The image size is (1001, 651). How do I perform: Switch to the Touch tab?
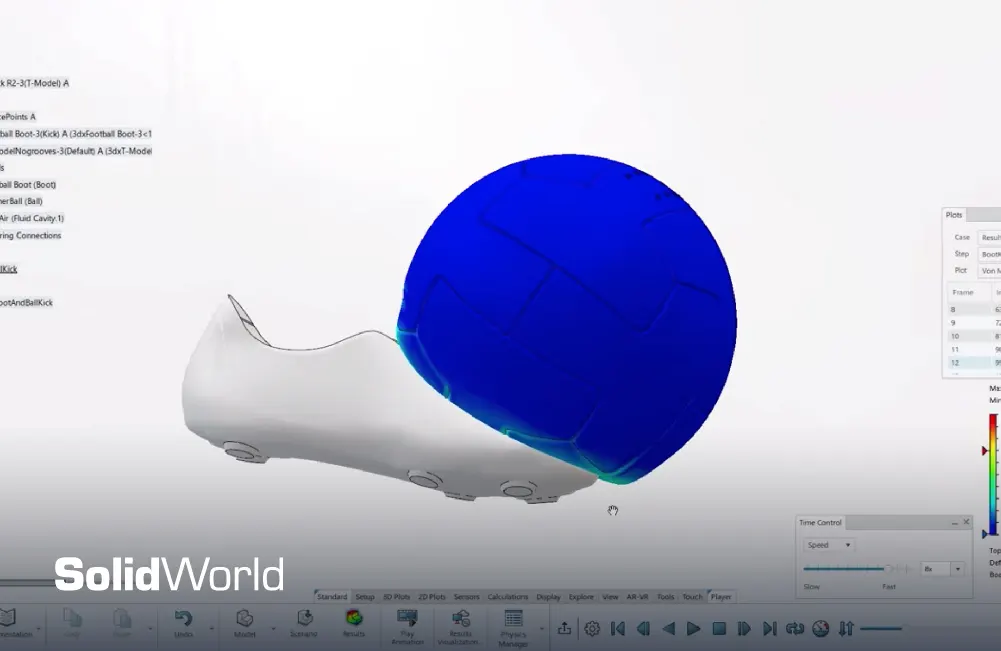(693, 597)
